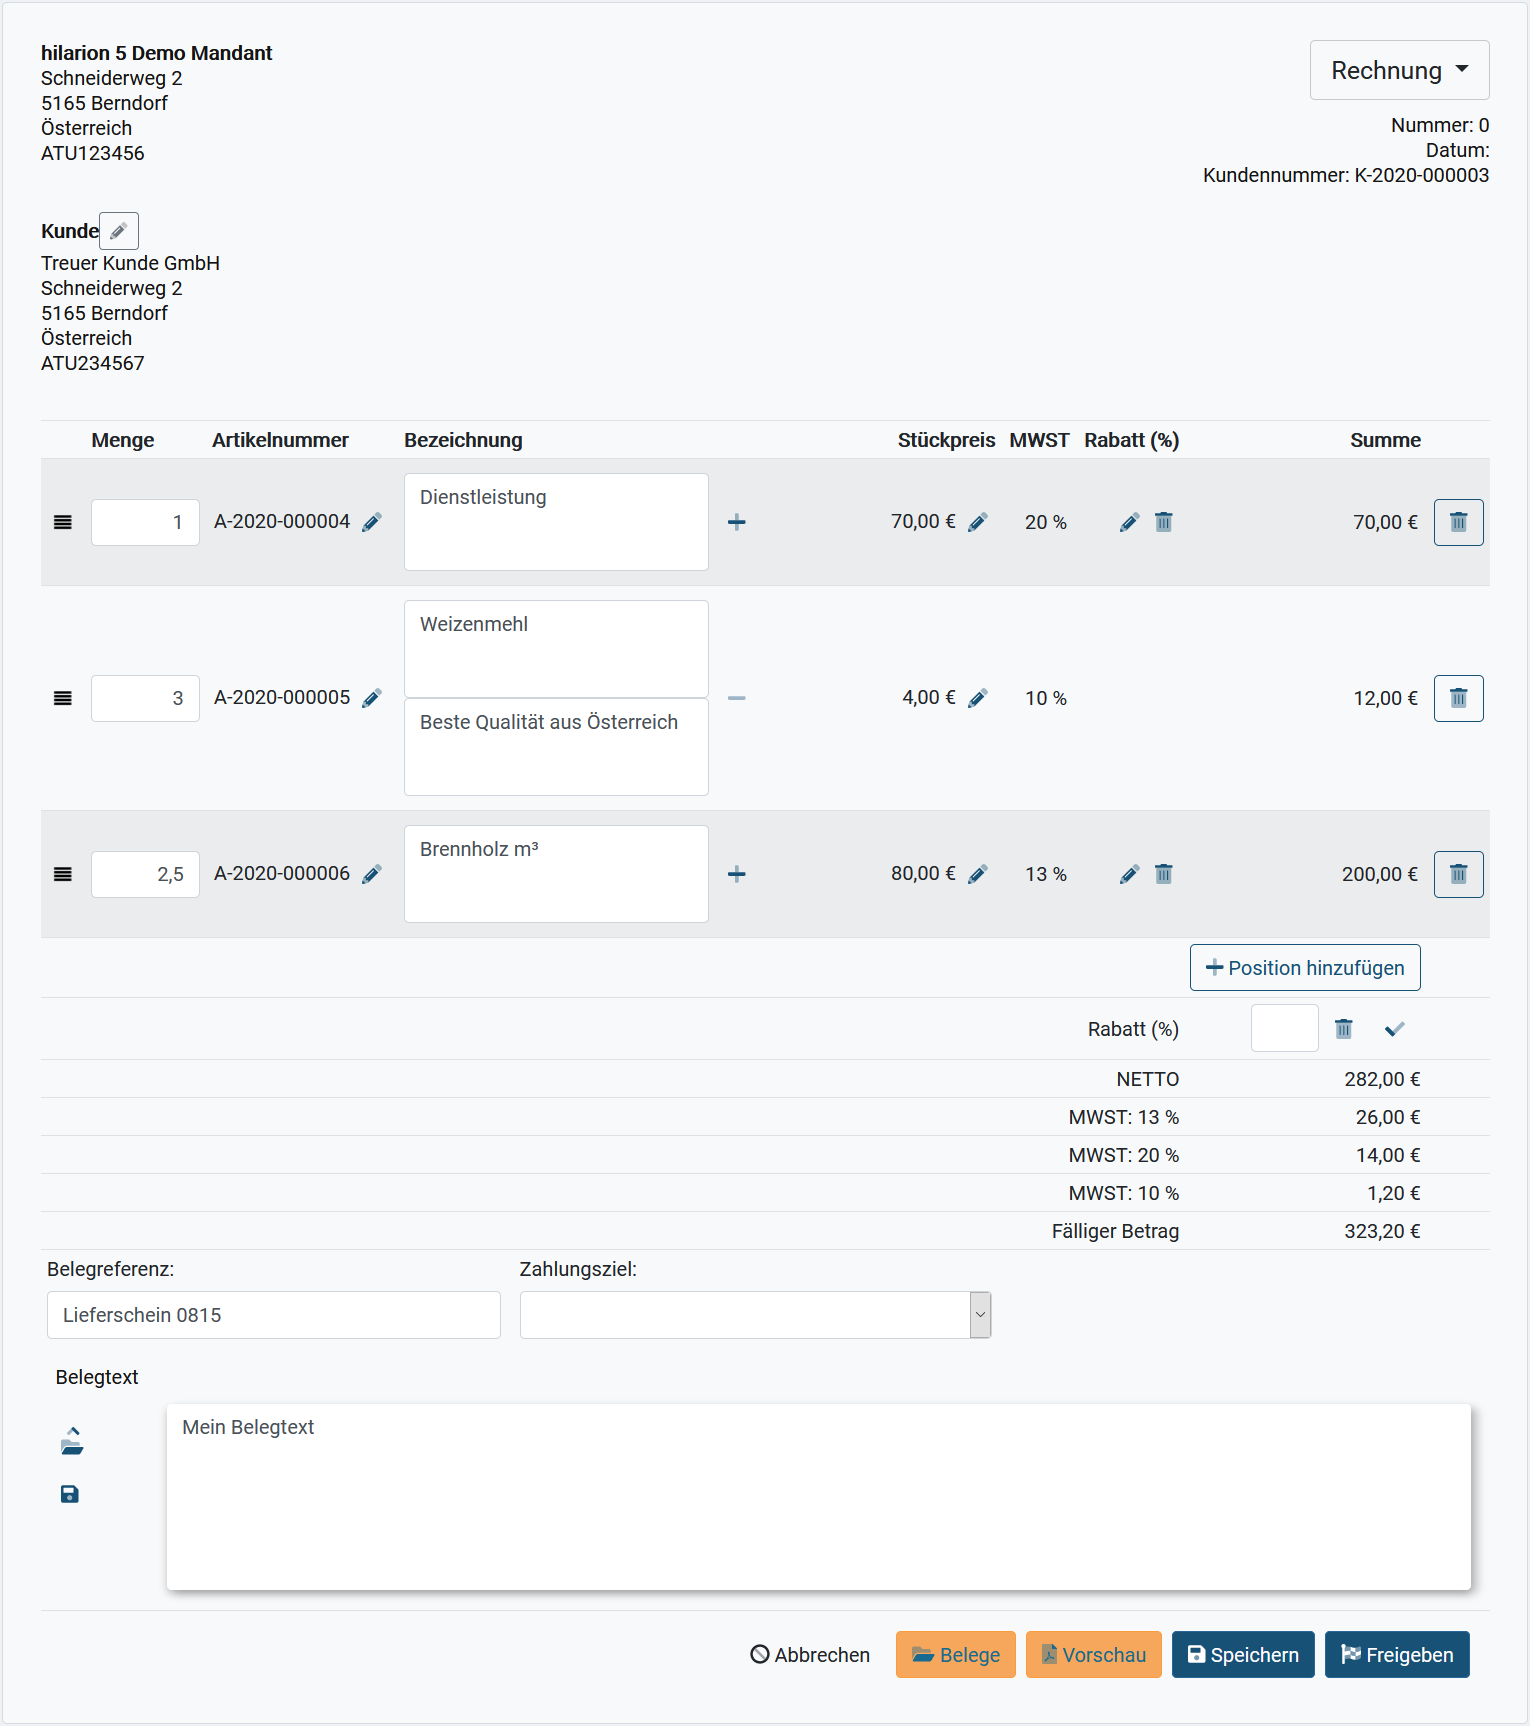Edit article number A-2020-000005
Viewport: 1530px width, 1726px height.
point(372,698)
